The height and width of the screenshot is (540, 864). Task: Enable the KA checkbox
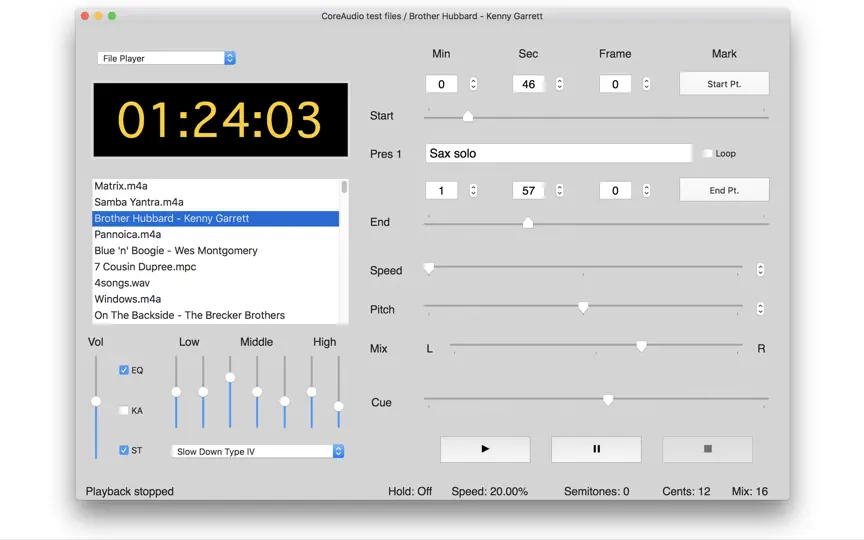124,411
